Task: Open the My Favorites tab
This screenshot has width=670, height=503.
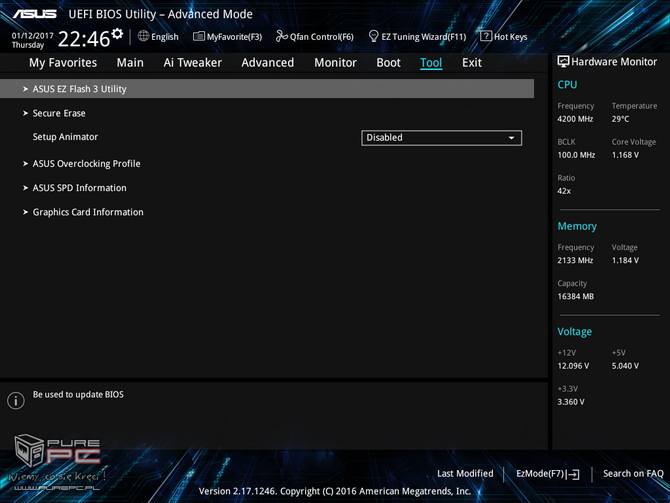Action: (x=63, y=63)
